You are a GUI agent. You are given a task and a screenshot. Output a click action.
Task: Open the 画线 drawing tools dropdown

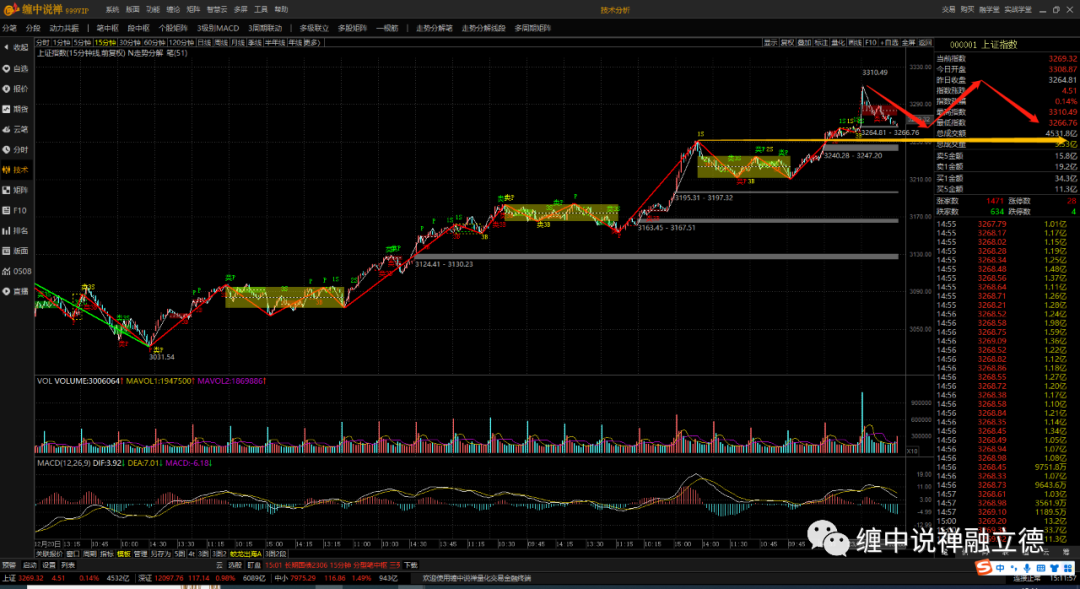point(855,43)
